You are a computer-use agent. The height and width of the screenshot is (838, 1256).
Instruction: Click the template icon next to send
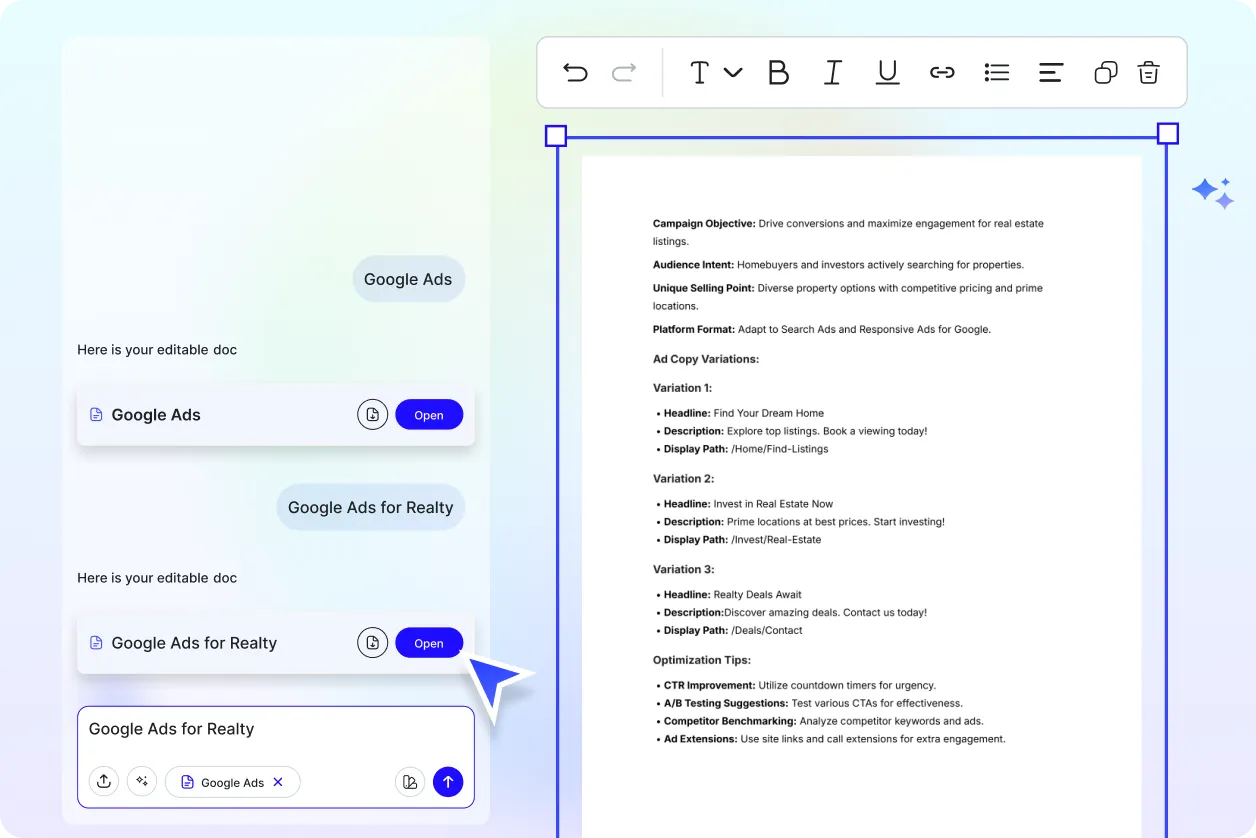410,782
